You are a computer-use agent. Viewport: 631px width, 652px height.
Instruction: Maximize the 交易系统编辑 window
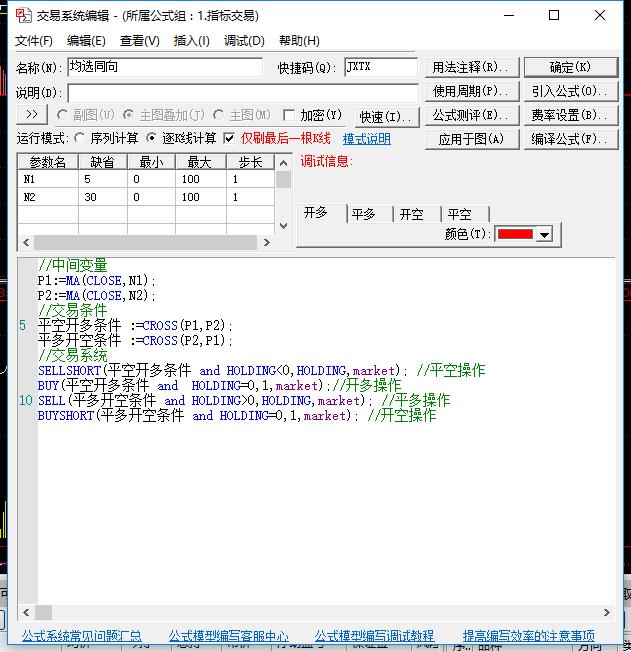click(x=554, y=15)
